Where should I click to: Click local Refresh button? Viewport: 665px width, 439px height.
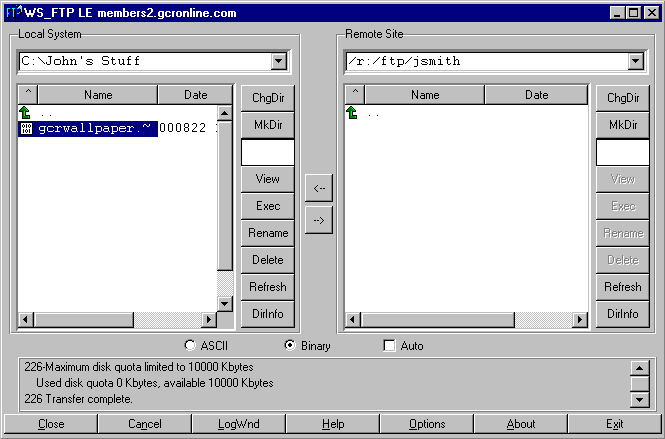tap(268, 287)
